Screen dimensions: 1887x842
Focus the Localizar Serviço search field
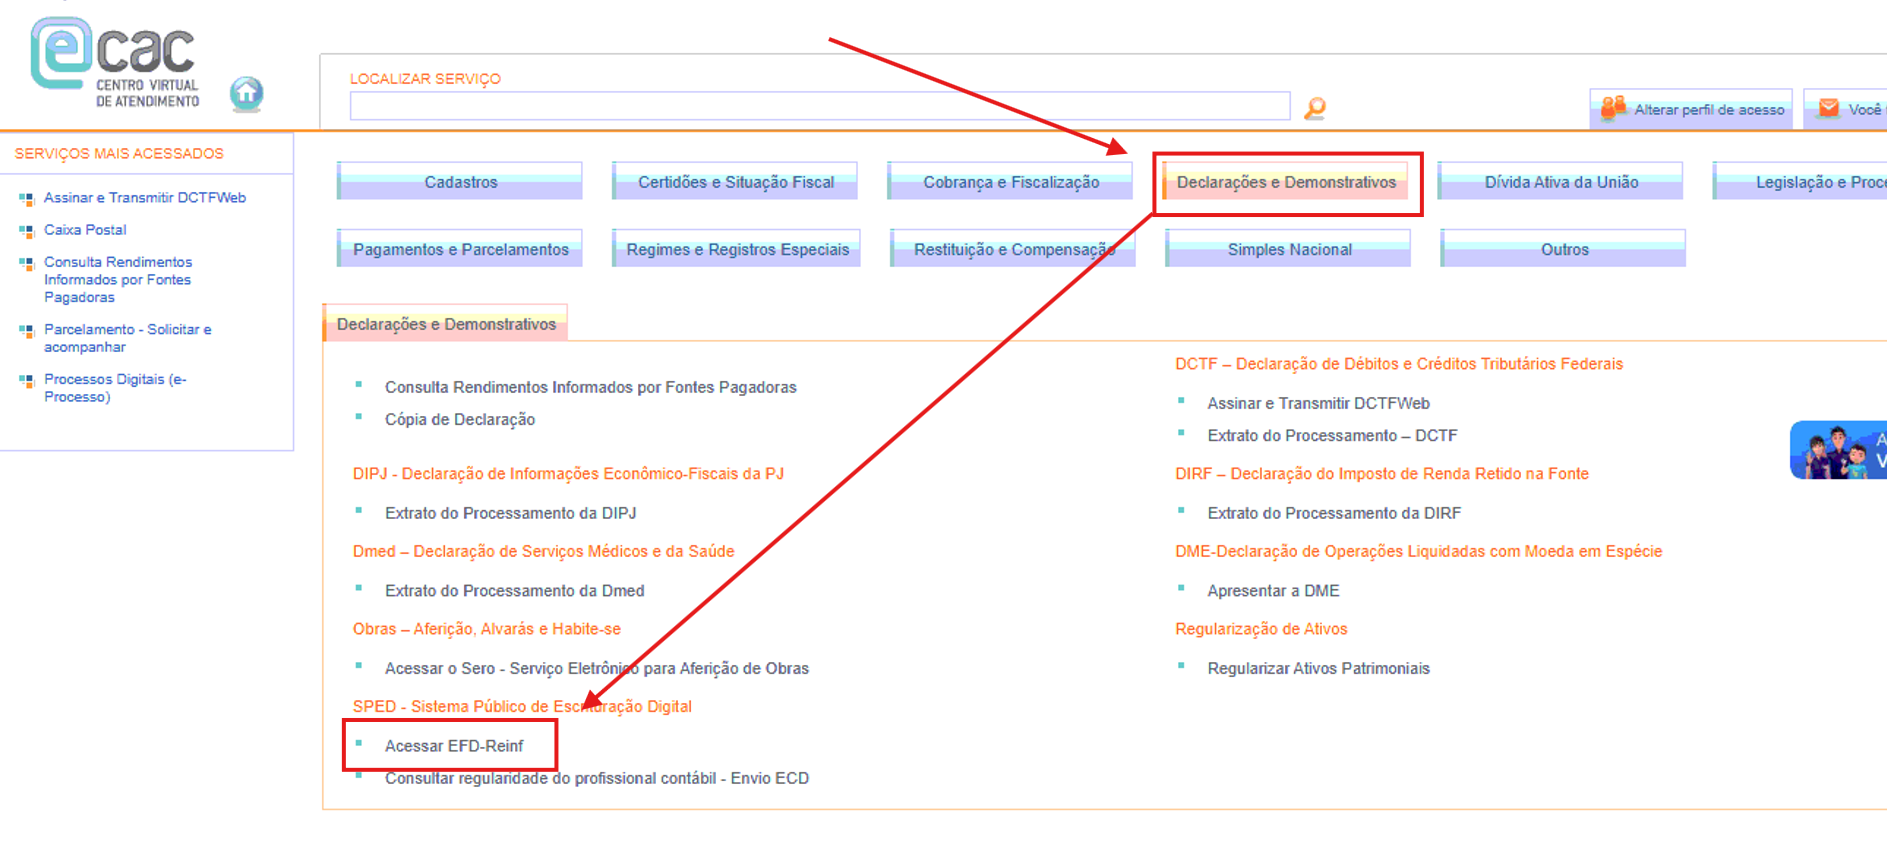(x=820, y=106)
